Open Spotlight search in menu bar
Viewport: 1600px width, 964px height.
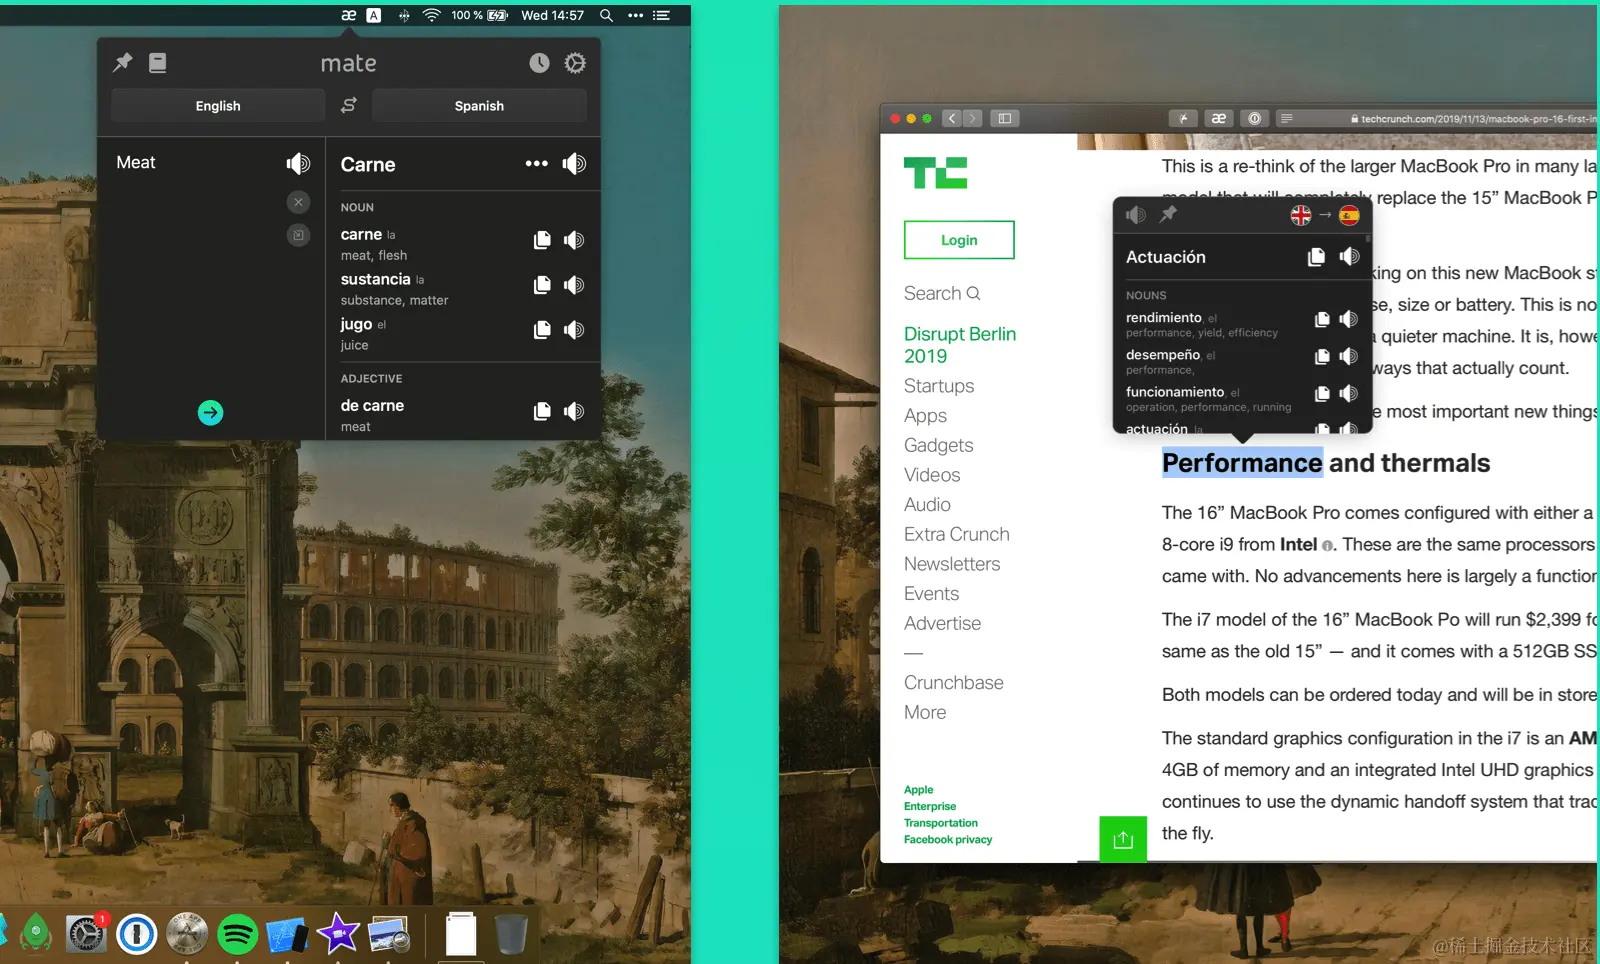point(606,15)
